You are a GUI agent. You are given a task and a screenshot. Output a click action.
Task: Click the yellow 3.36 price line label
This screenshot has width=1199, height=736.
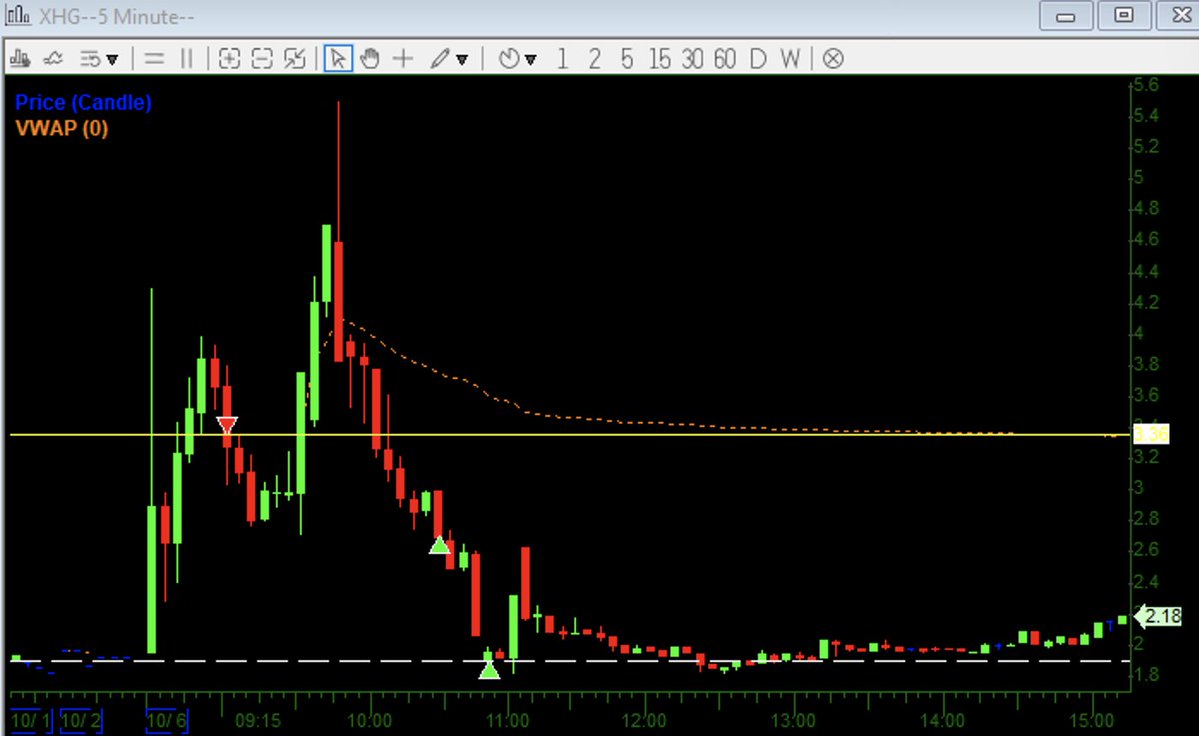tap(1150, 435)
